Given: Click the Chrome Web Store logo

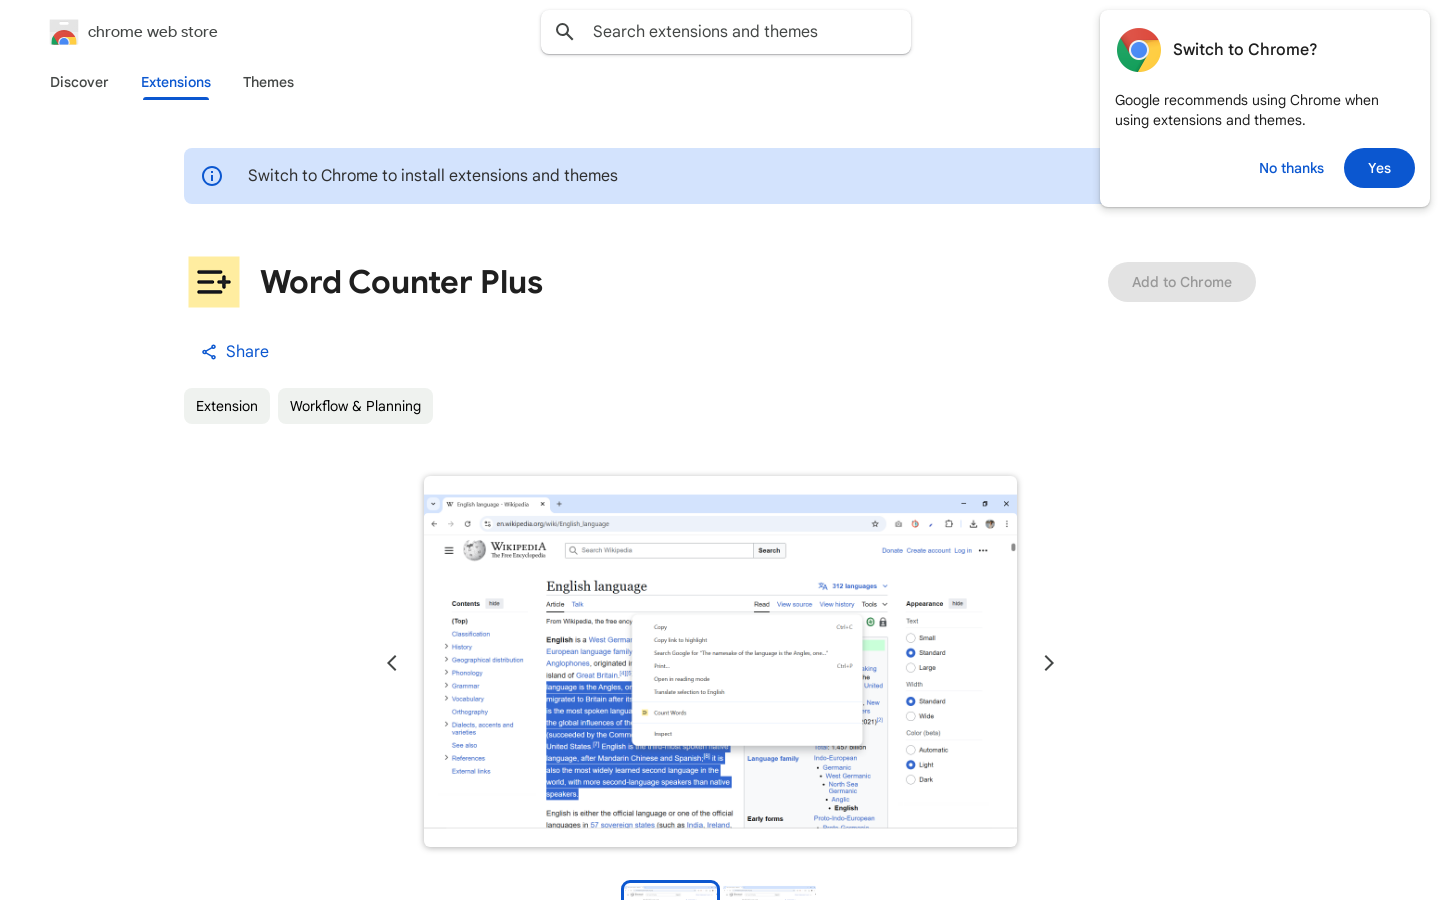Looking at the screenshot, I should coord(64,32).
